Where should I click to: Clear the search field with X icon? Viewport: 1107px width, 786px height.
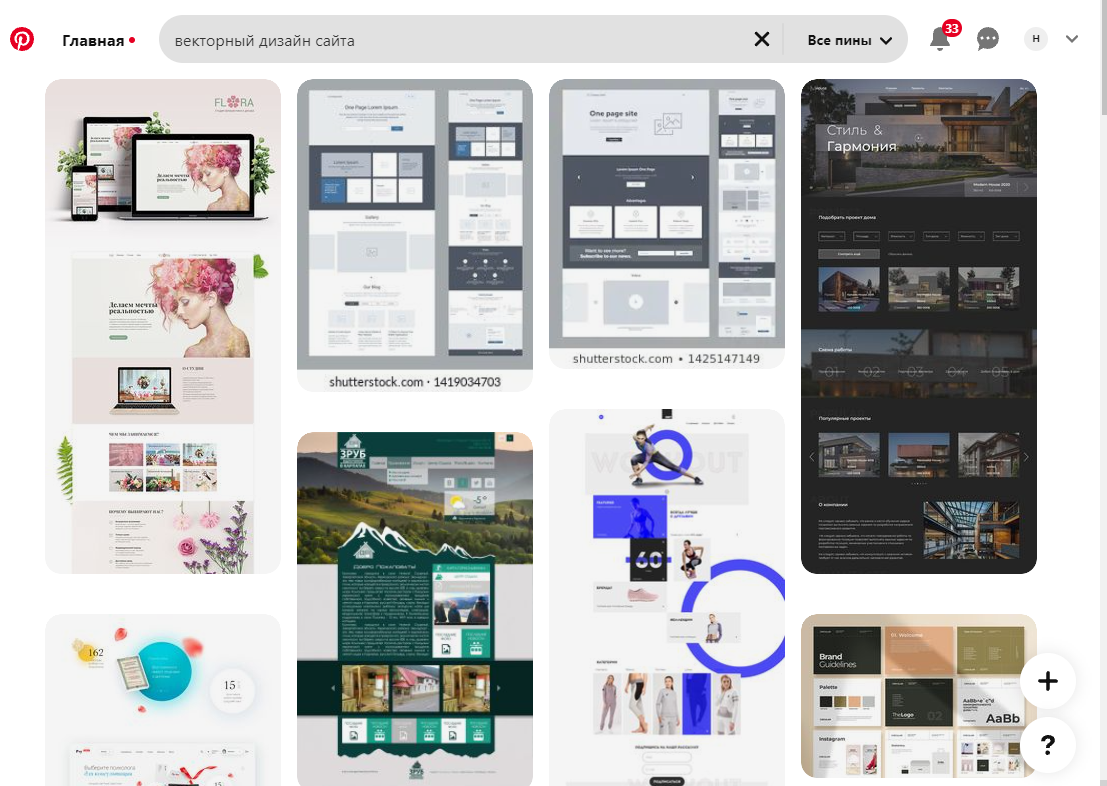pos(762,40)
